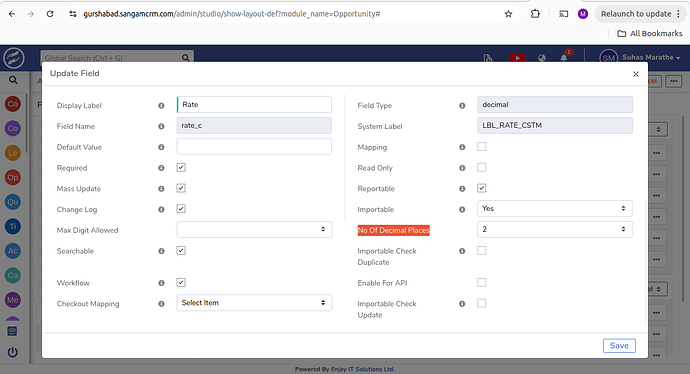Click the info icon beside Field Type
690x374 pixels.
(x=462, y=106)
